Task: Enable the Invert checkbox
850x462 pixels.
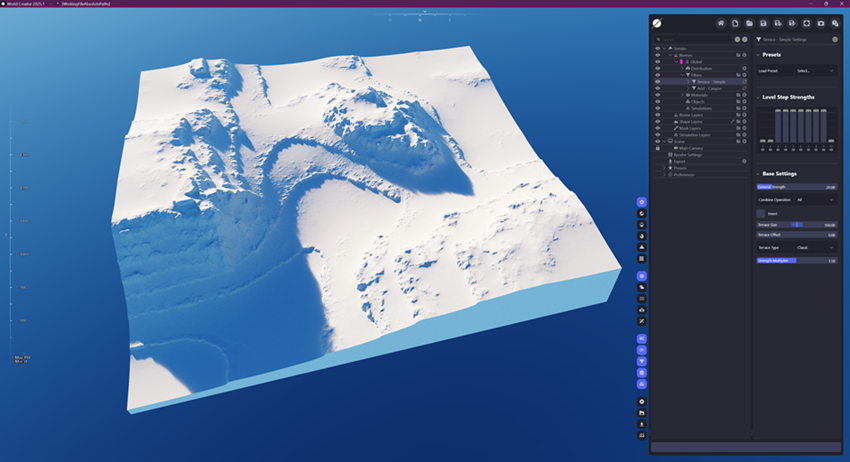Action: [x=761, y=213]
